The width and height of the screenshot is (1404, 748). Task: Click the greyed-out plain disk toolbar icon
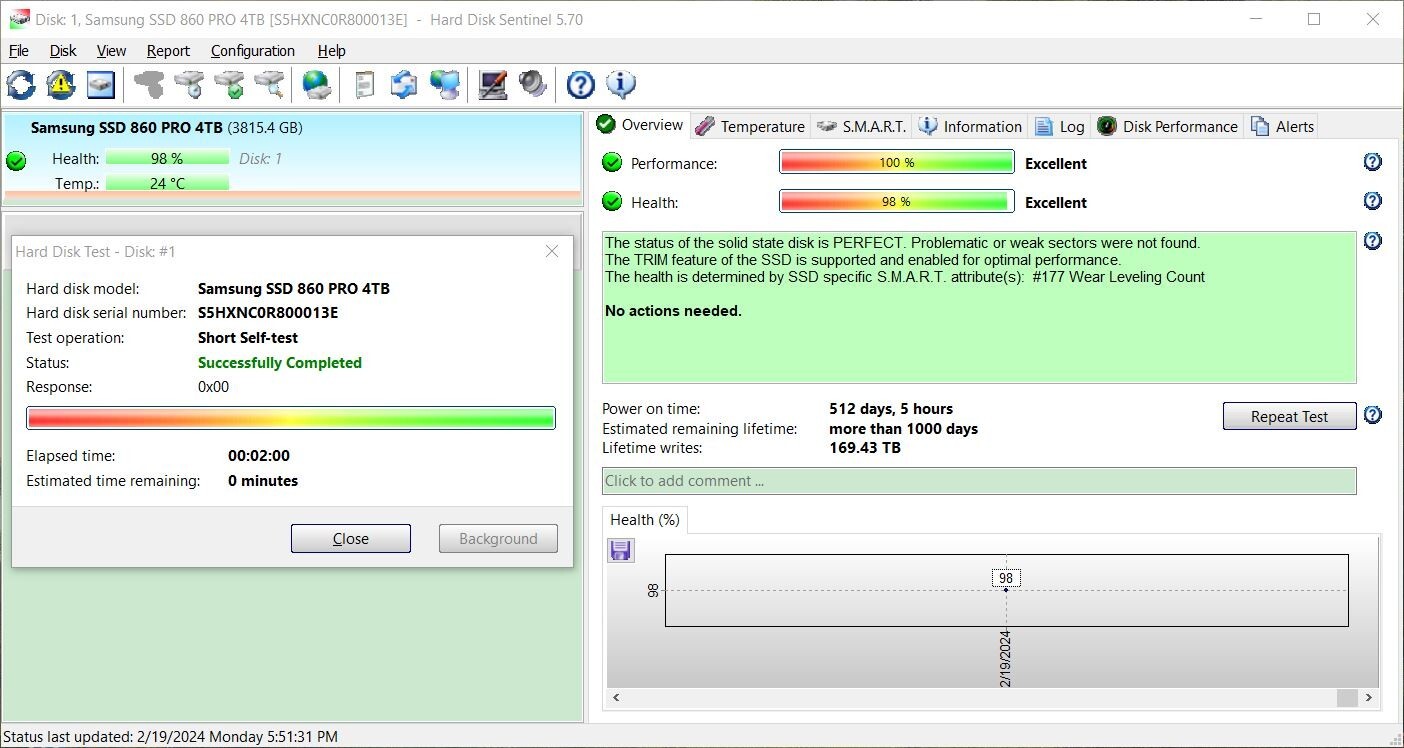coord(149,85)
